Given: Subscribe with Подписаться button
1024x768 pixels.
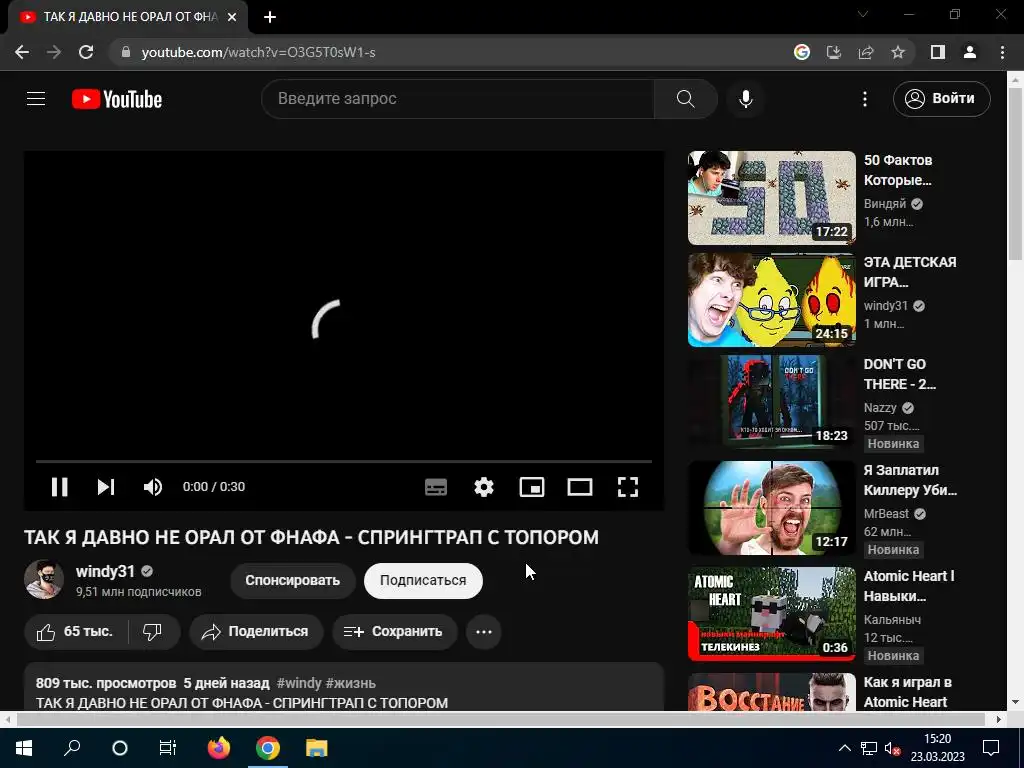Looking at the screenshot, I should point(423,581).
